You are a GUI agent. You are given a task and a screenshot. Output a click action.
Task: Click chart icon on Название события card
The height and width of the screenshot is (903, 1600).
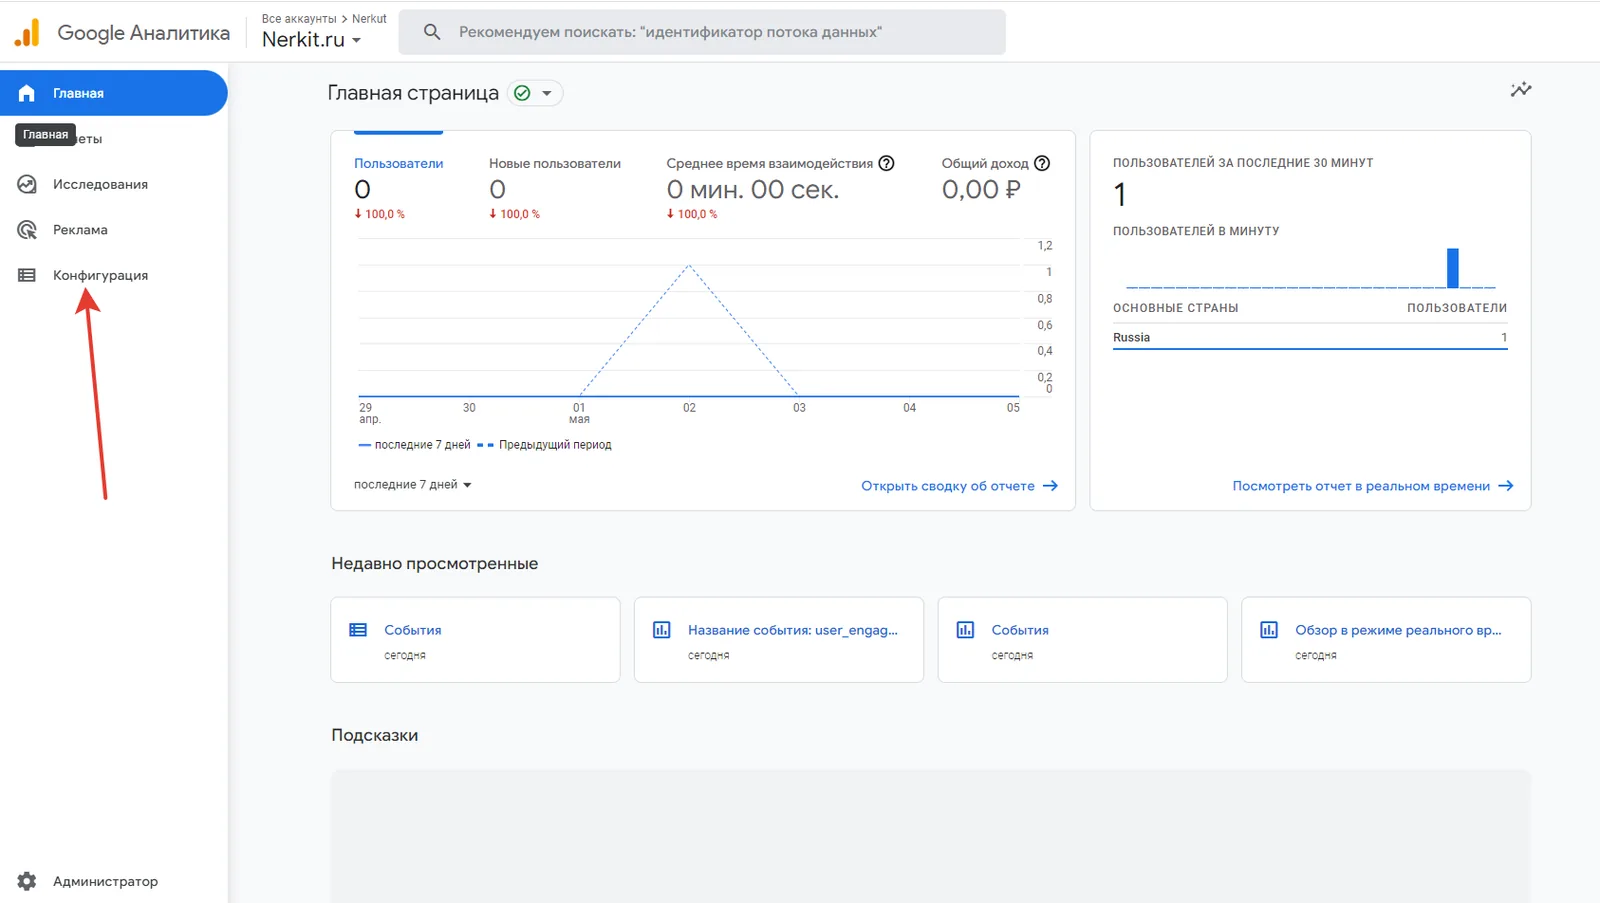pos(662,630)
